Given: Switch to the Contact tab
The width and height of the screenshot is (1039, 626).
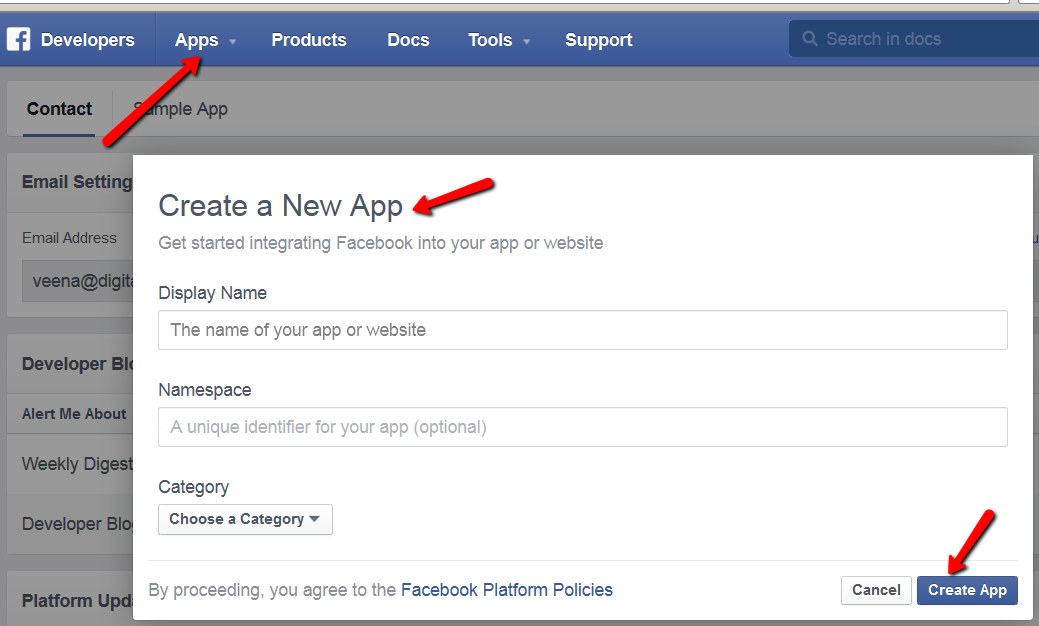Looking at the screenshot, I should 59,109.
